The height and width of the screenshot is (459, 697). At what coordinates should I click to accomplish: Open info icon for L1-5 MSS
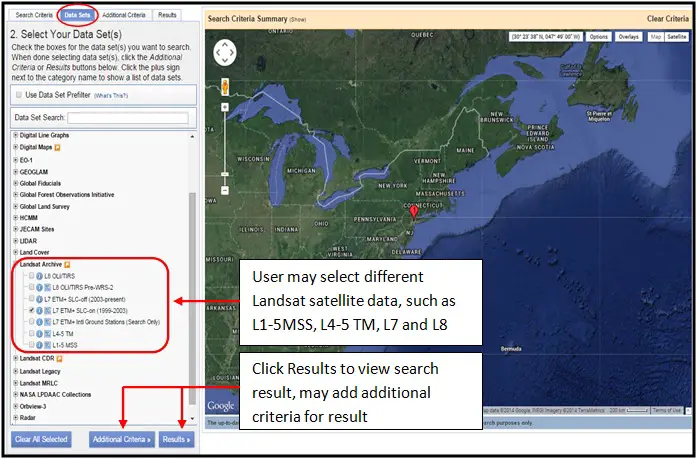(x=39, y=345)
